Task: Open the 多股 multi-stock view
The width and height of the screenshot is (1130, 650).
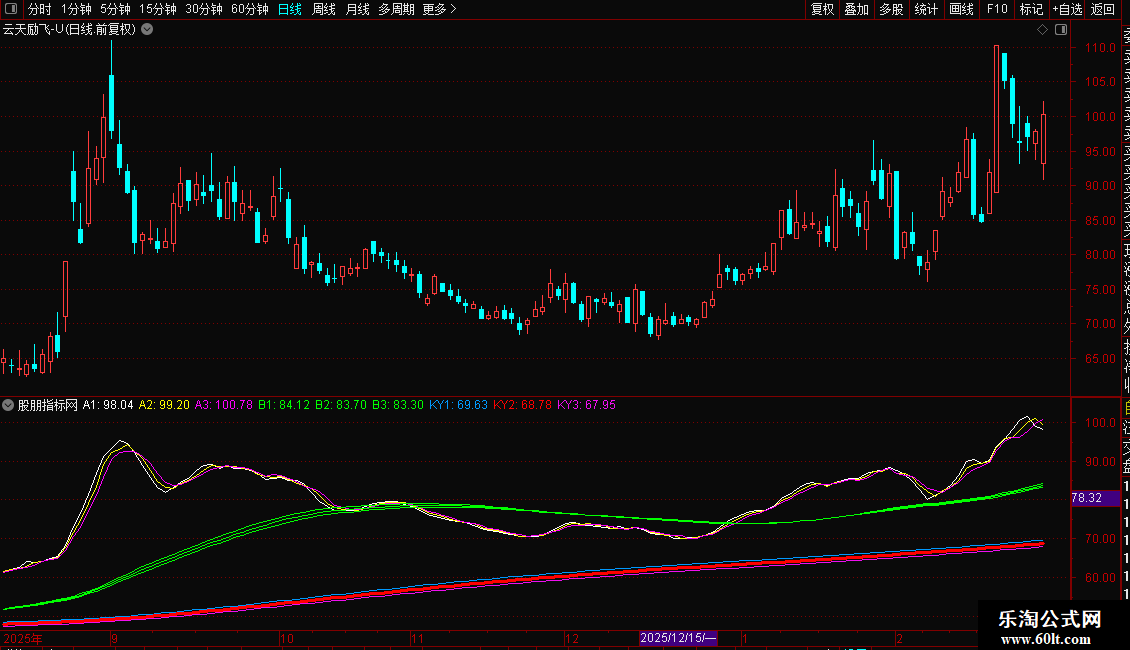Action: 891,9
